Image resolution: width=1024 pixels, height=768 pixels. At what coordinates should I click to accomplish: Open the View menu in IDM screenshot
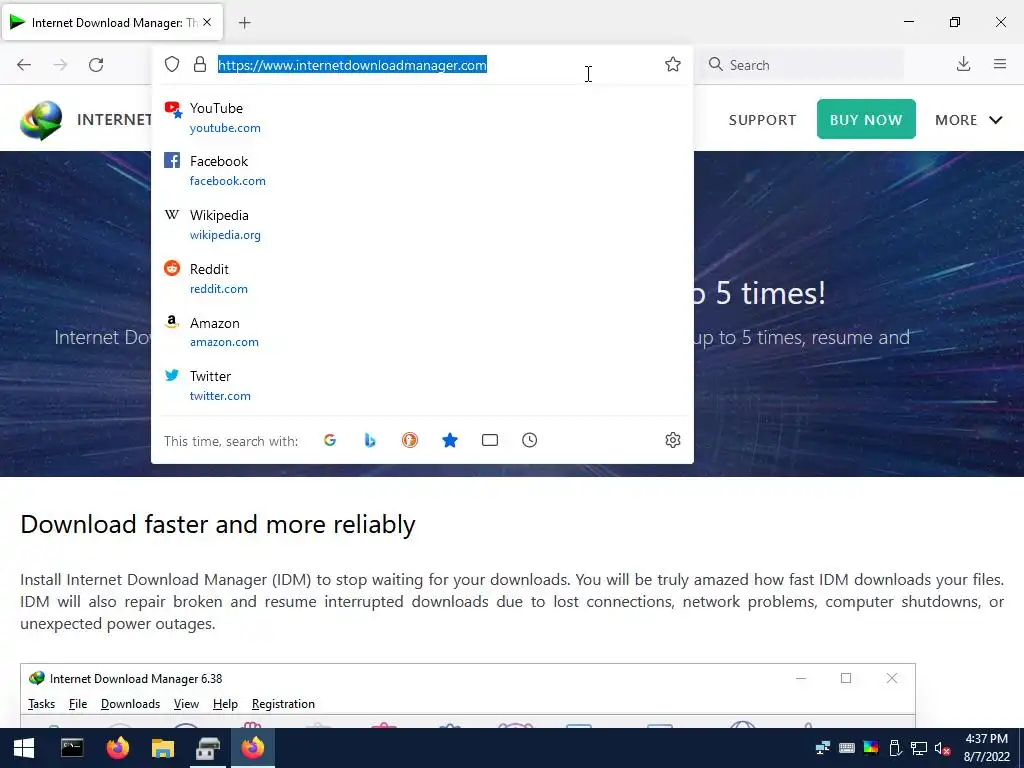(186, 704)
